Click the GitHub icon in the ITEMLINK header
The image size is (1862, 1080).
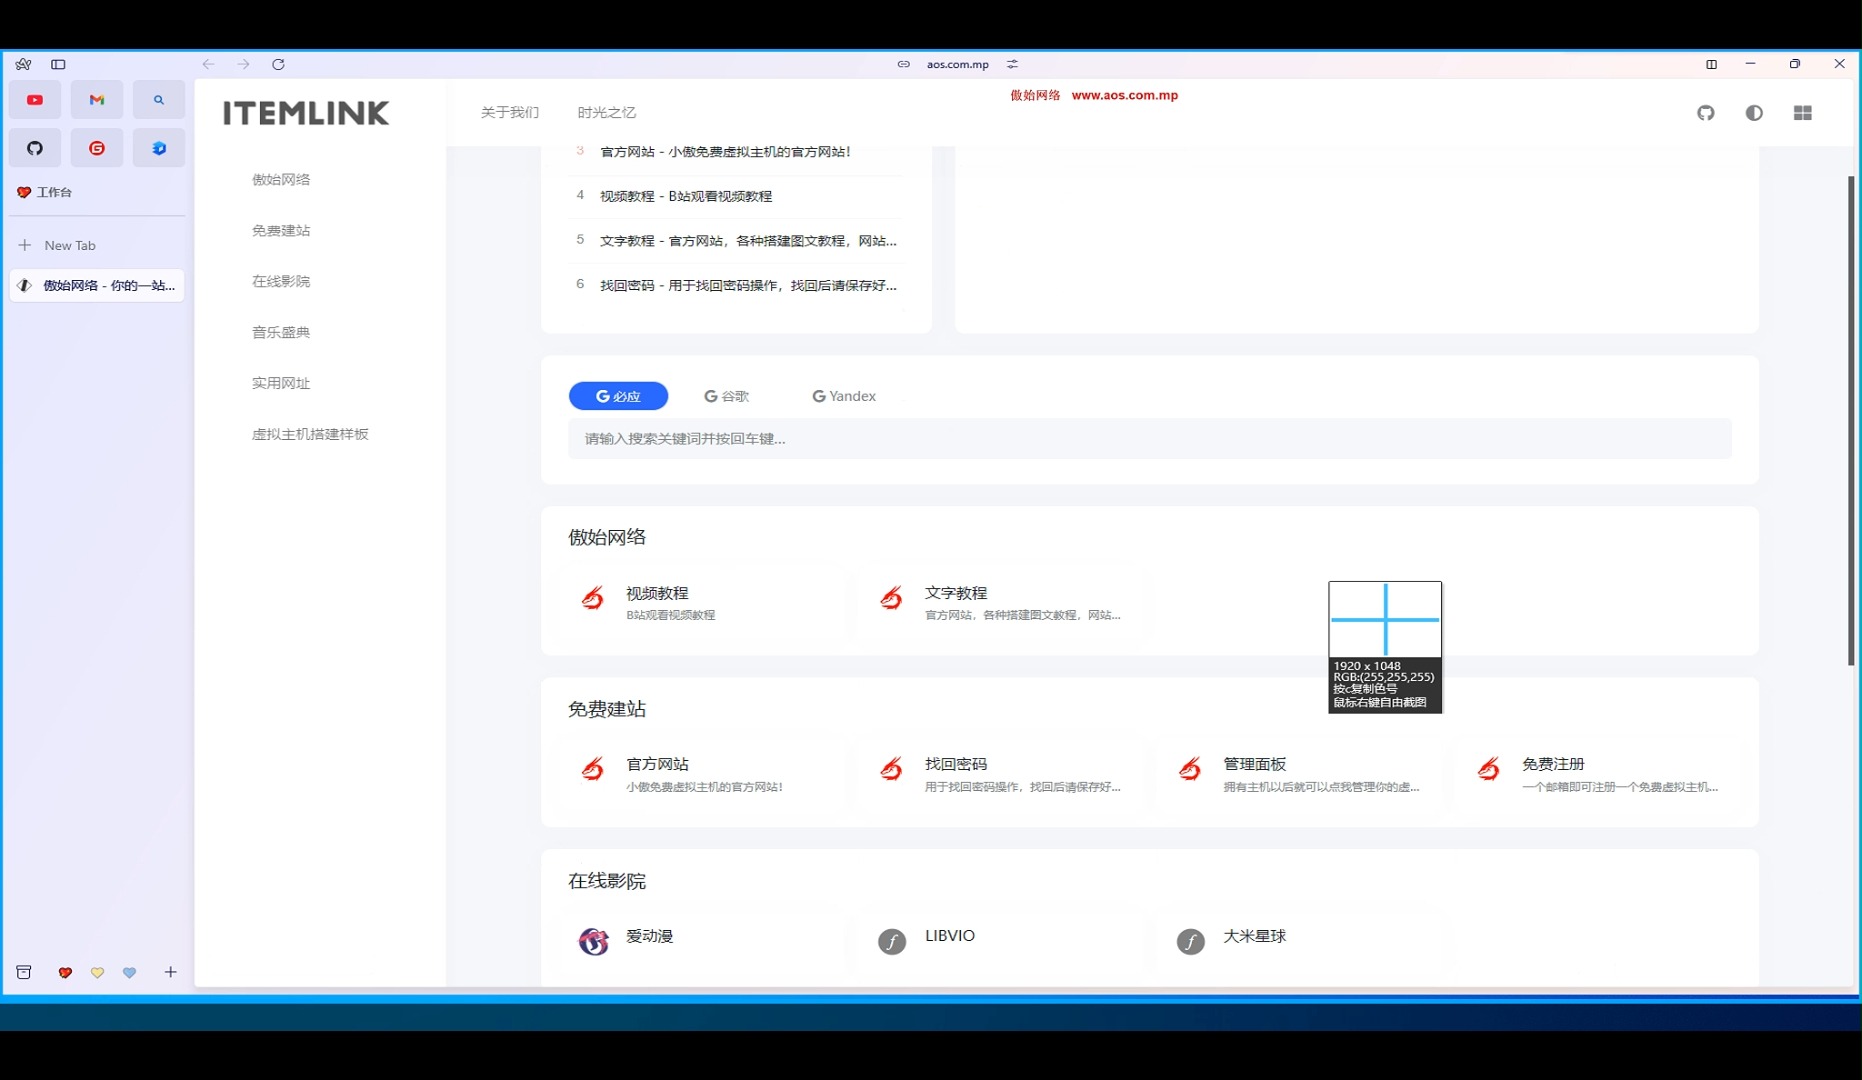1705,113
